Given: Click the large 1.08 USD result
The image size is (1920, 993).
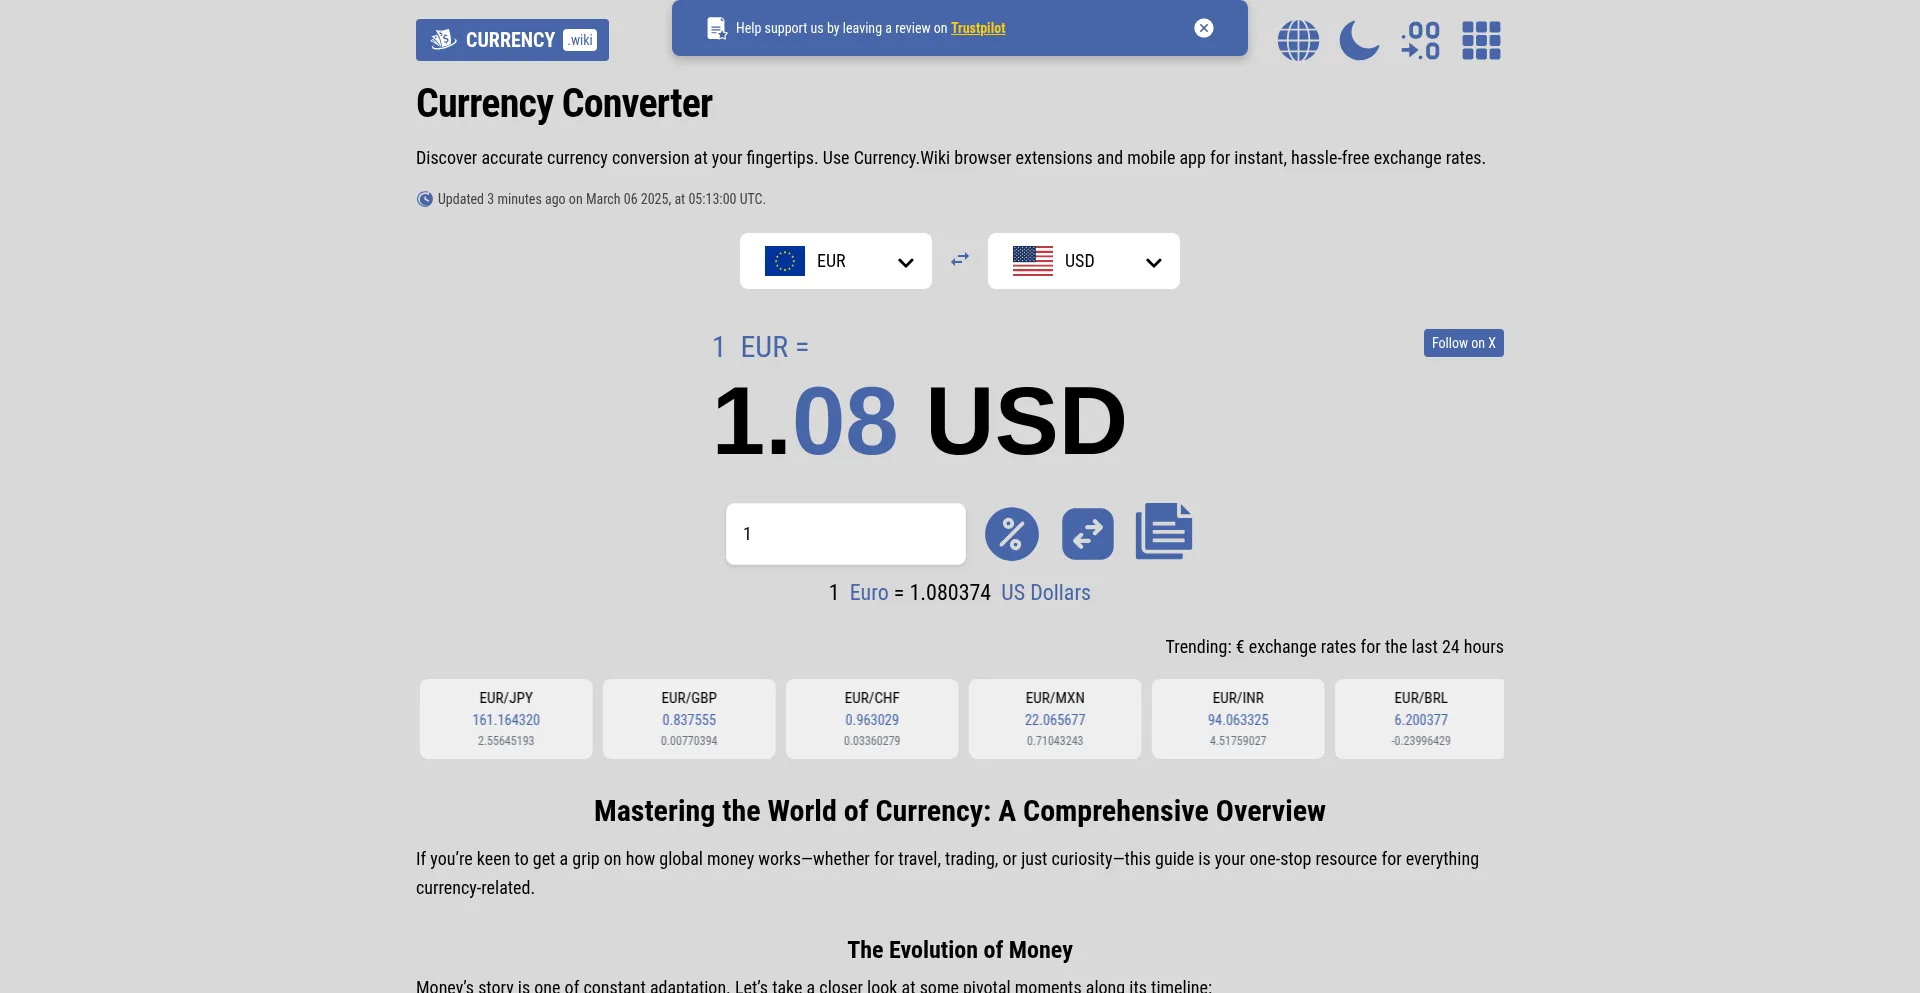Looking at the screenshot, I should click(x=920, y=421).
